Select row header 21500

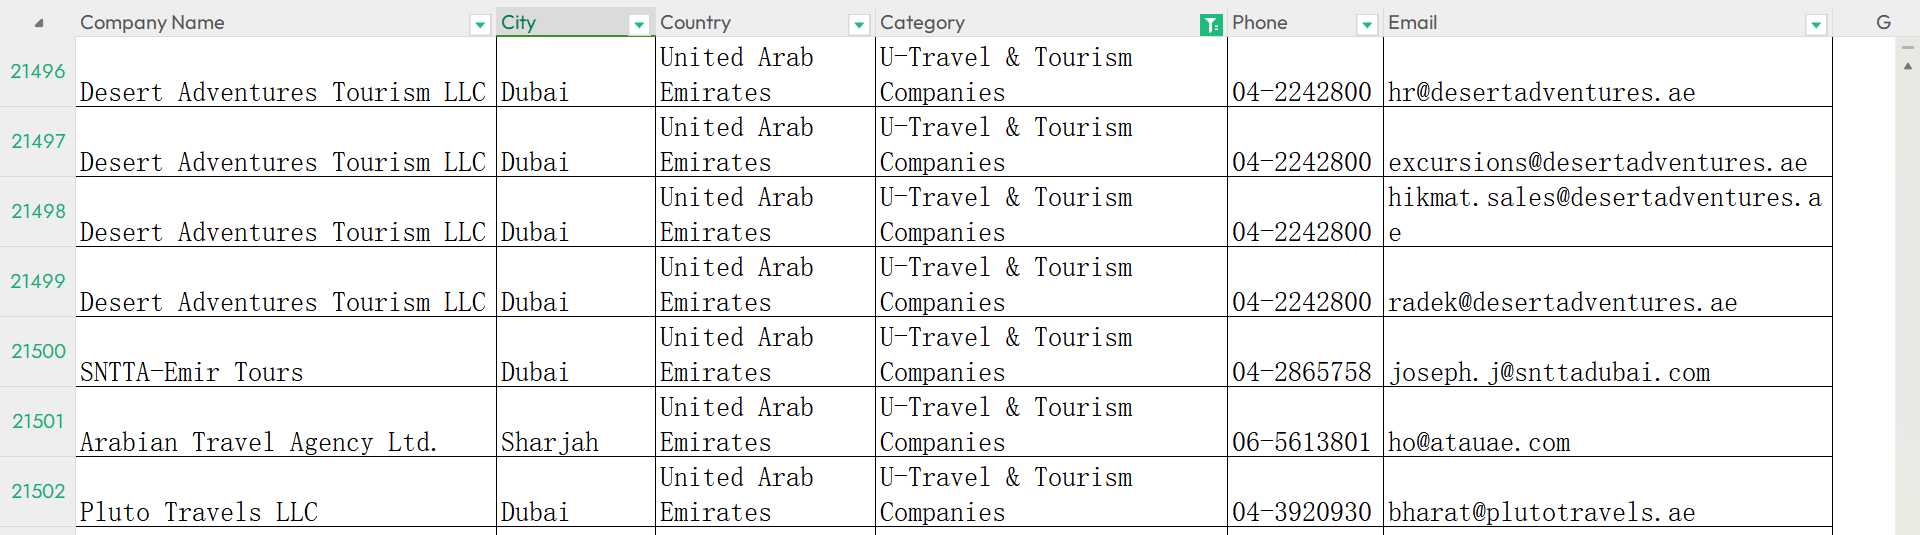pyautogui.click(x=38, y=351)
